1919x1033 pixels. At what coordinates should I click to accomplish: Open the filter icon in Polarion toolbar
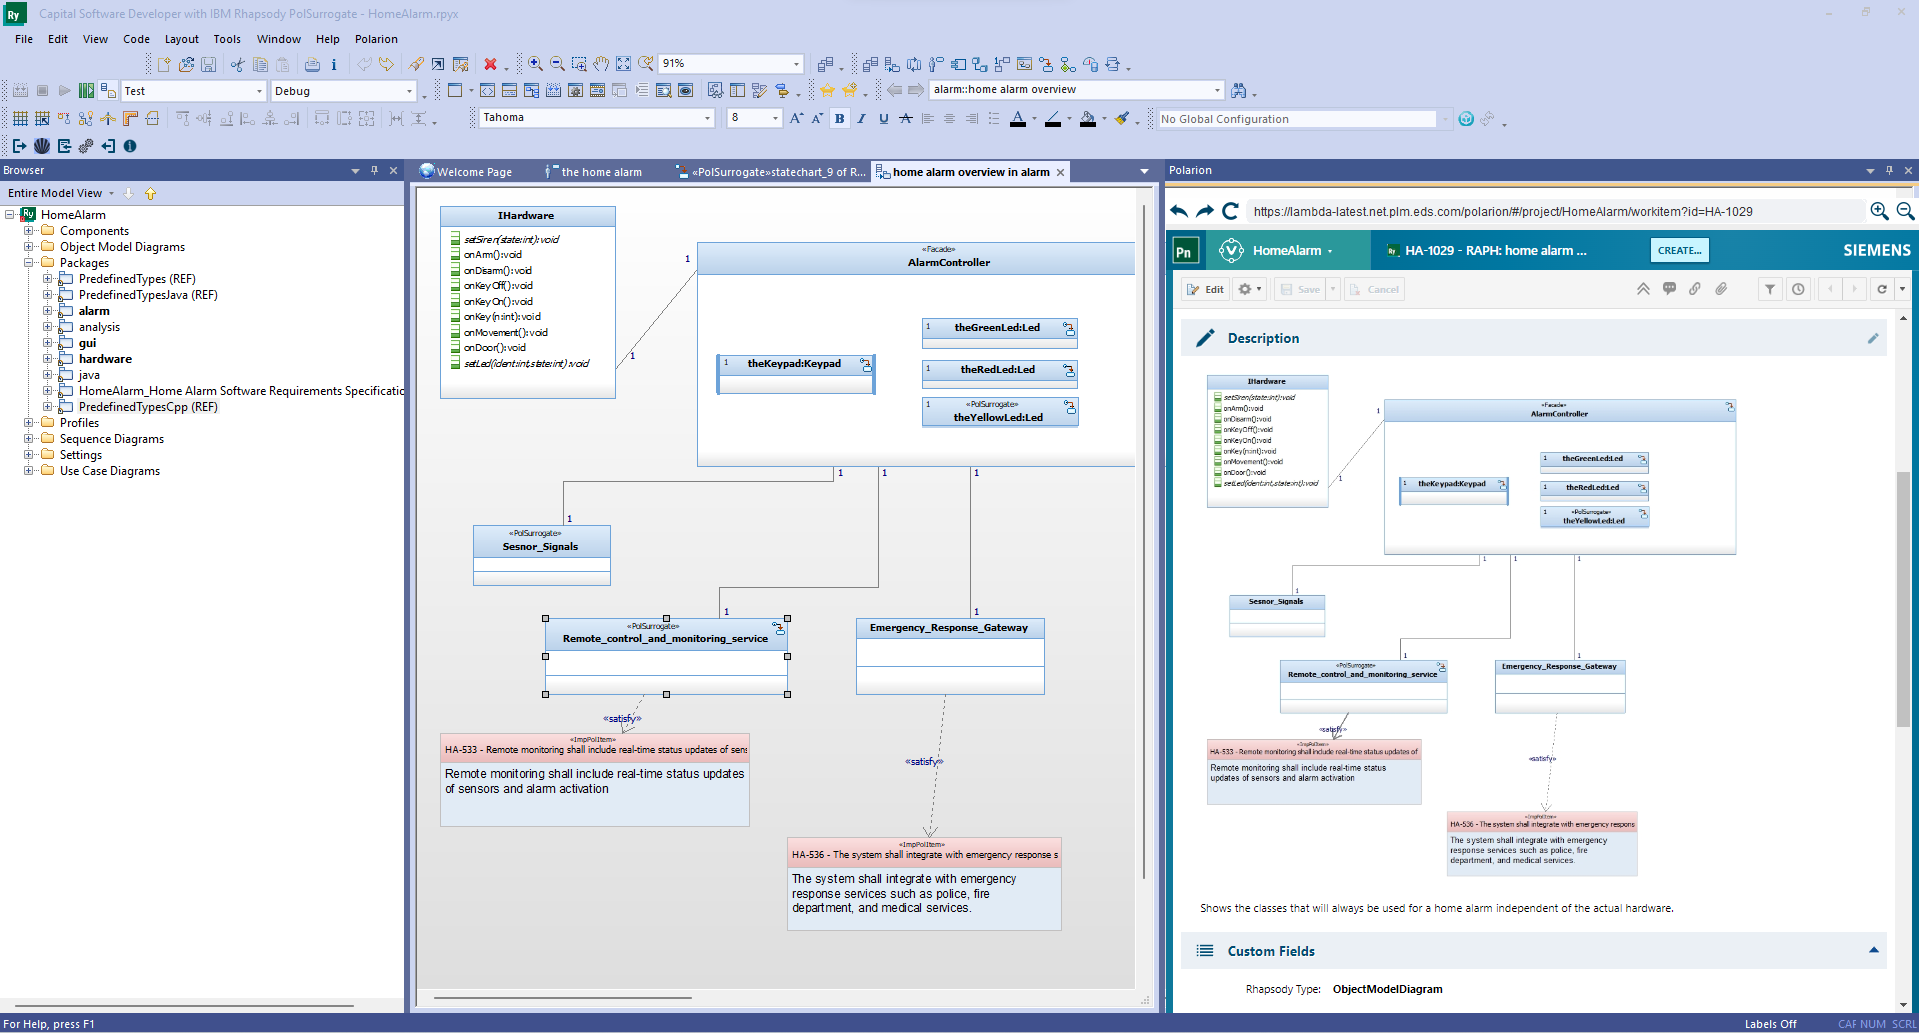tap(1769, 289)
